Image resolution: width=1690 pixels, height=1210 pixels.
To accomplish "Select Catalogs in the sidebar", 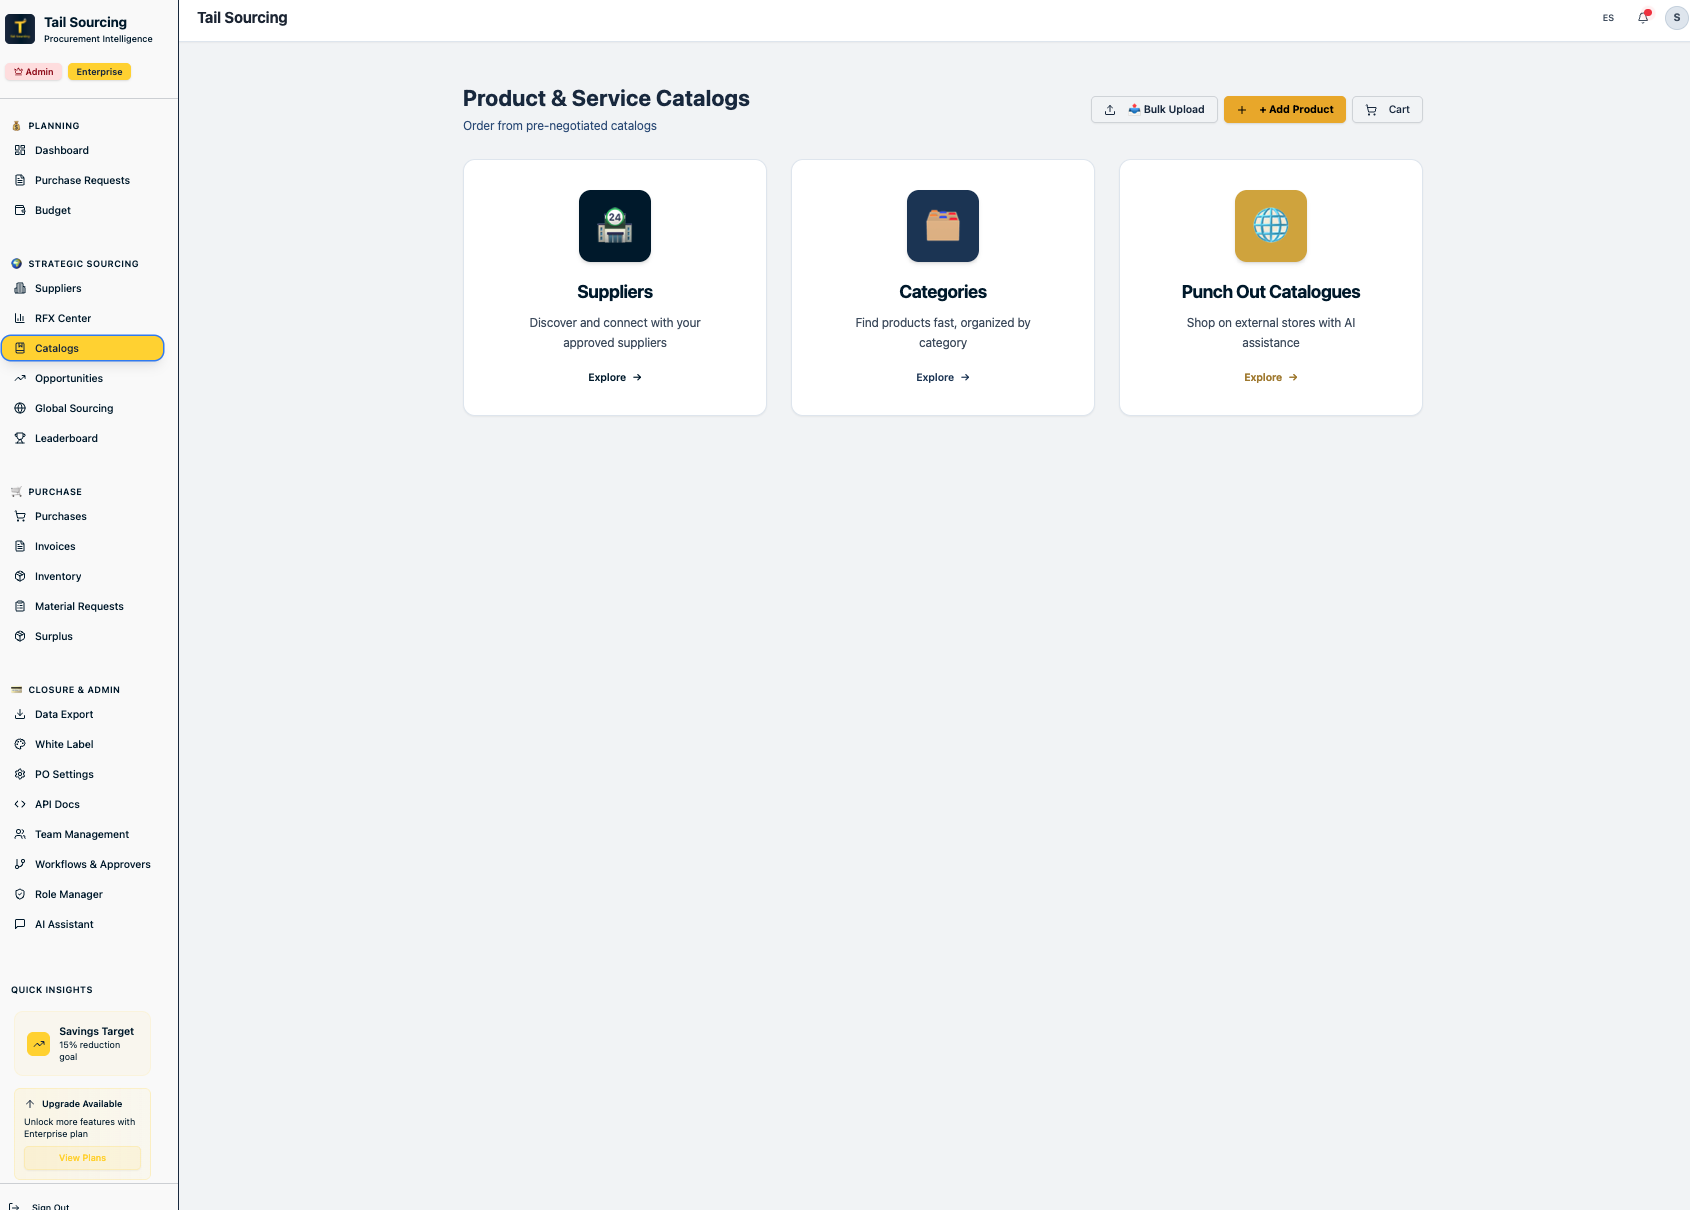I will click(82, 348).
